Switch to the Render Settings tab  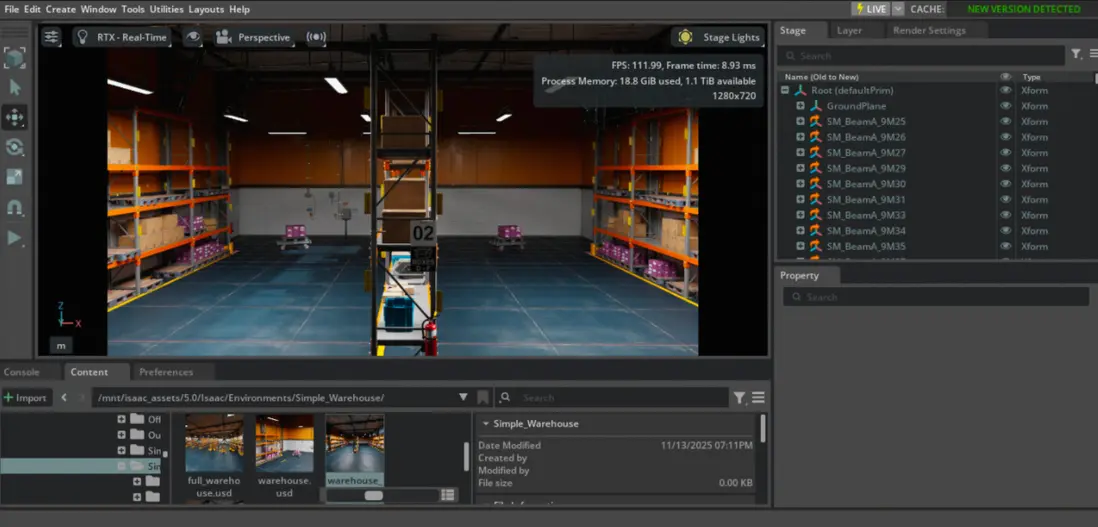click(928, 30)
